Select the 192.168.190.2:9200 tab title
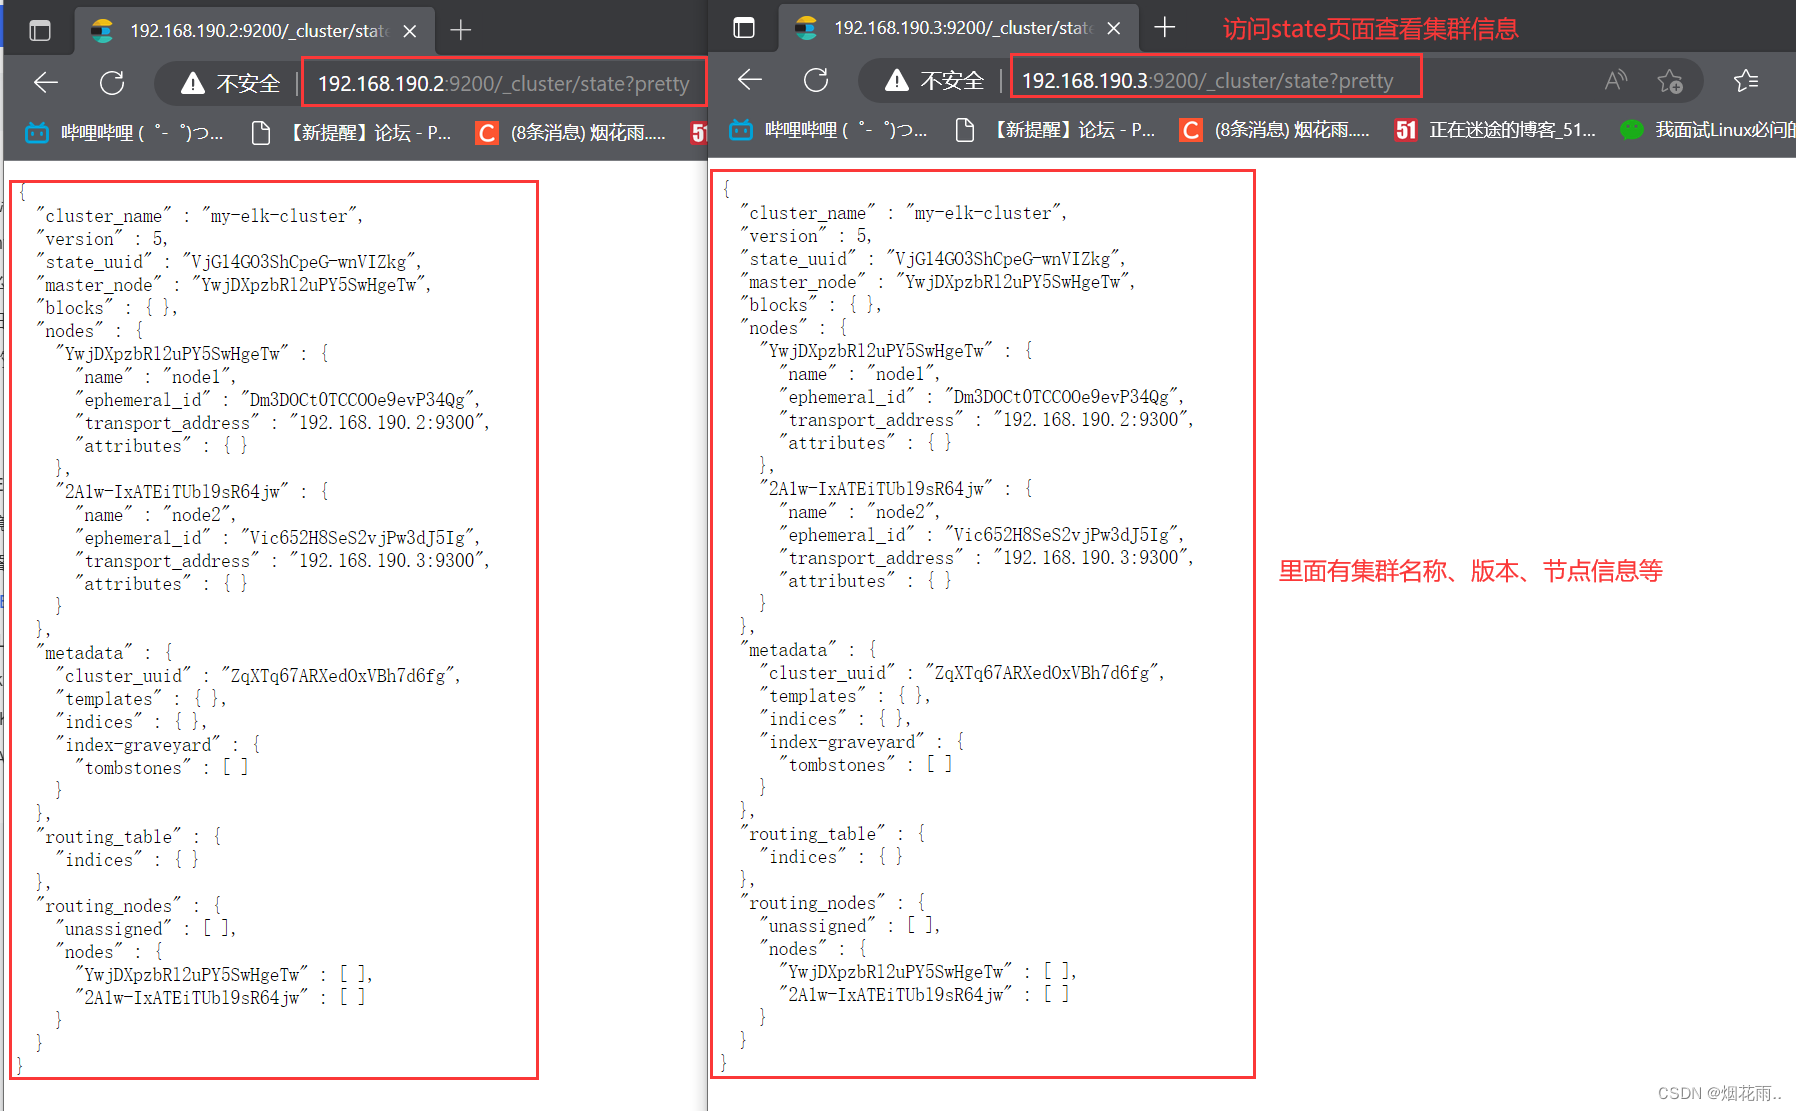This screenshot has width=1796, height=1111. [x=258, y=31]
